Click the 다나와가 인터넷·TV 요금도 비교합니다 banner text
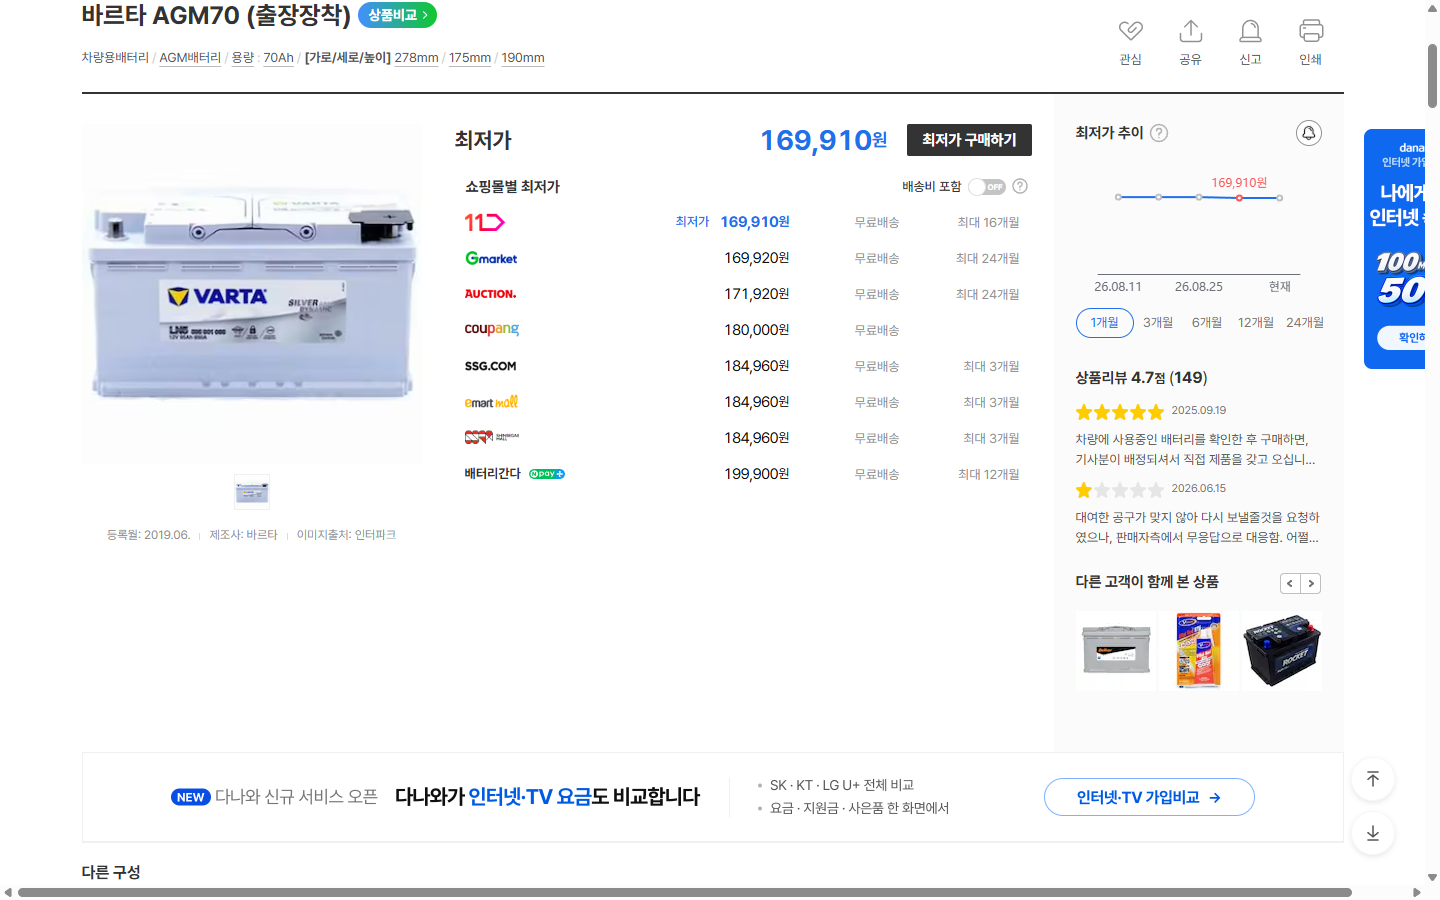 [x=547, y=797]
